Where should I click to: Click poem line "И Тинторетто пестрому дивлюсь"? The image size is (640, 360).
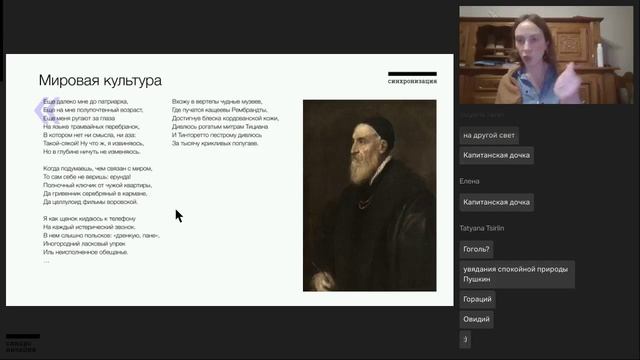[x=217, y=135]
